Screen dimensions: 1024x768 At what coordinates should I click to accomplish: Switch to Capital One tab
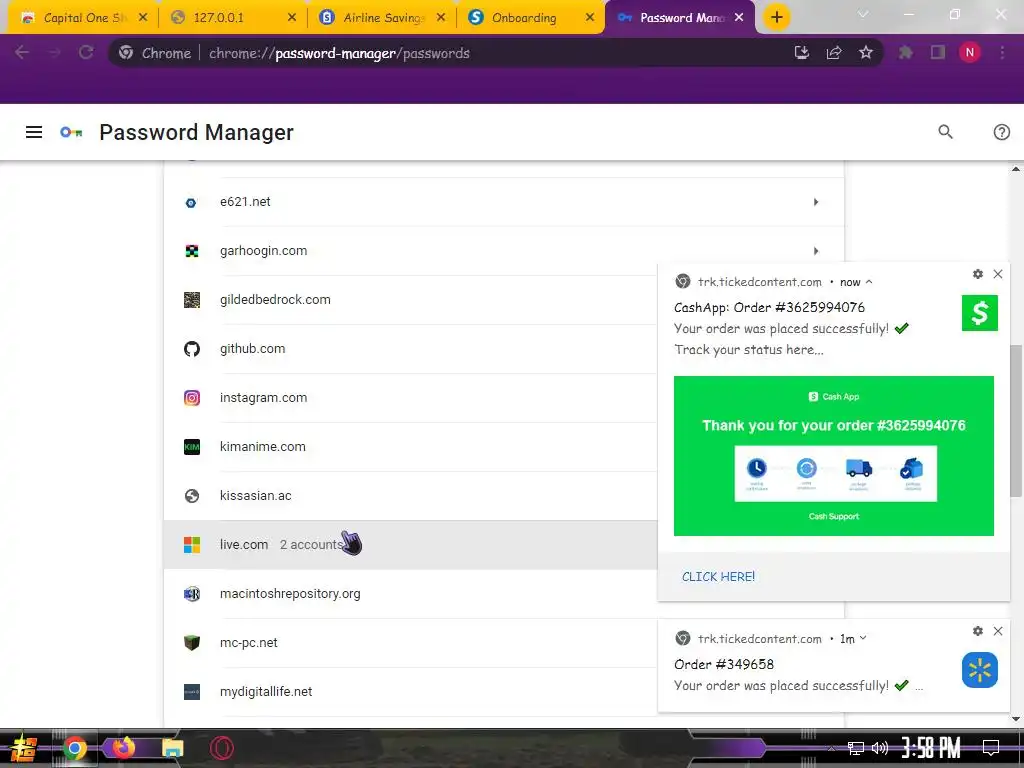coord(83,18)
